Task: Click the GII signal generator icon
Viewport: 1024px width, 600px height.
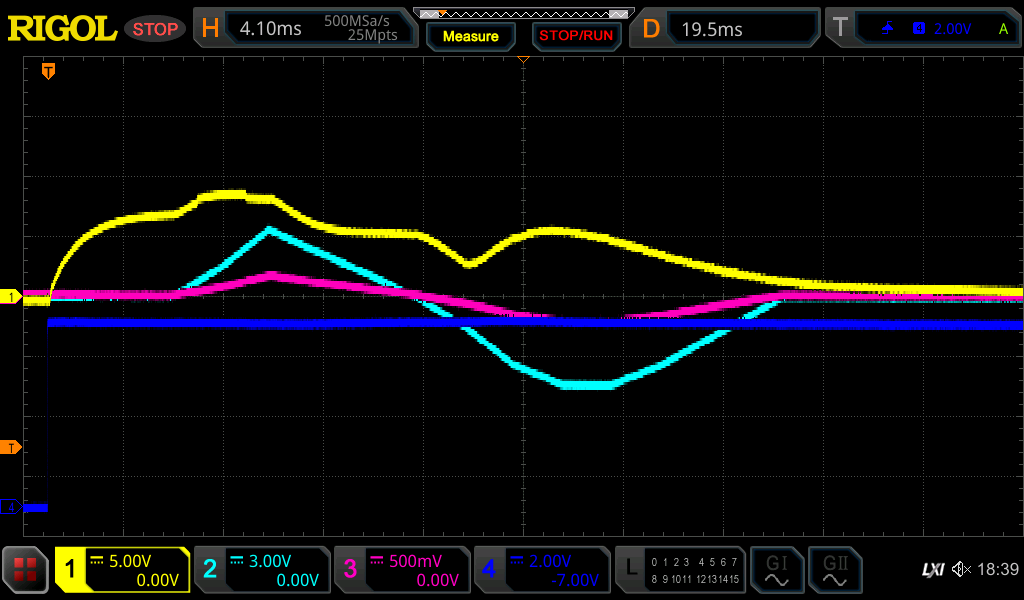Action: coord(834,570)
